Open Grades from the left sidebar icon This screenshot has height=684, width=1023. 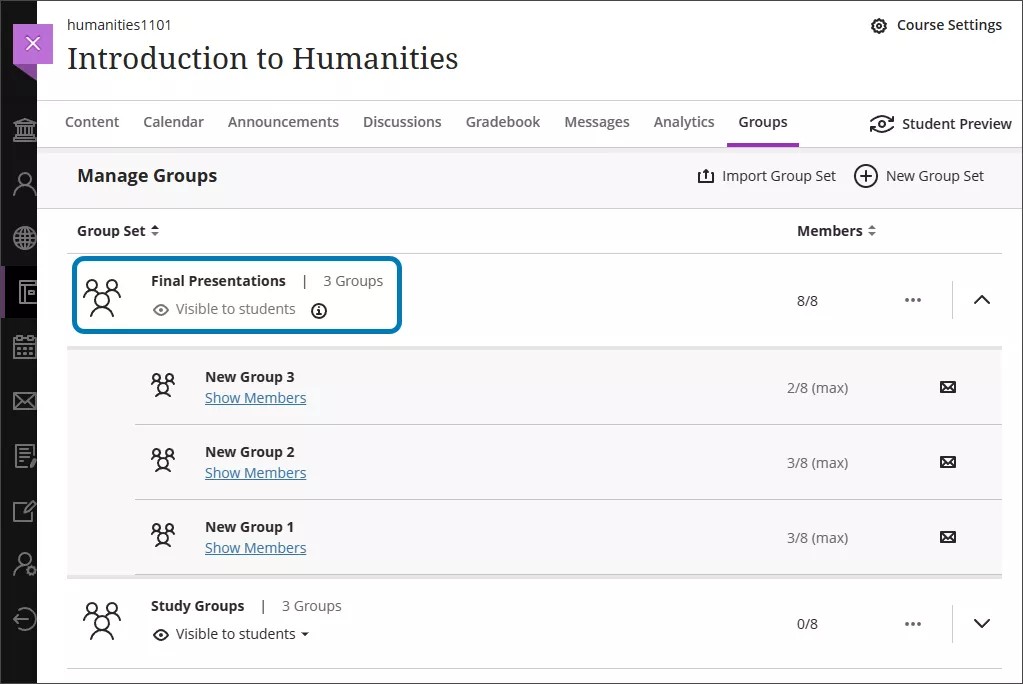(x=25, y=456)
